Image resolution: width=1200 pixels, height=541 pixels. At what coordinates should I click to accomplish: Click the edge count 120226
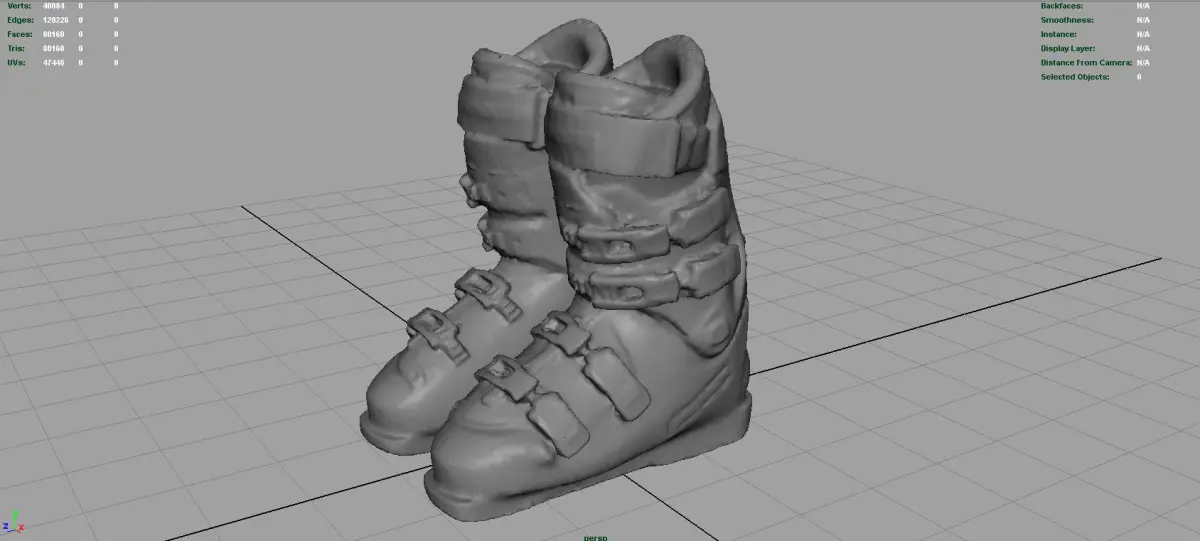click(54, 20)
